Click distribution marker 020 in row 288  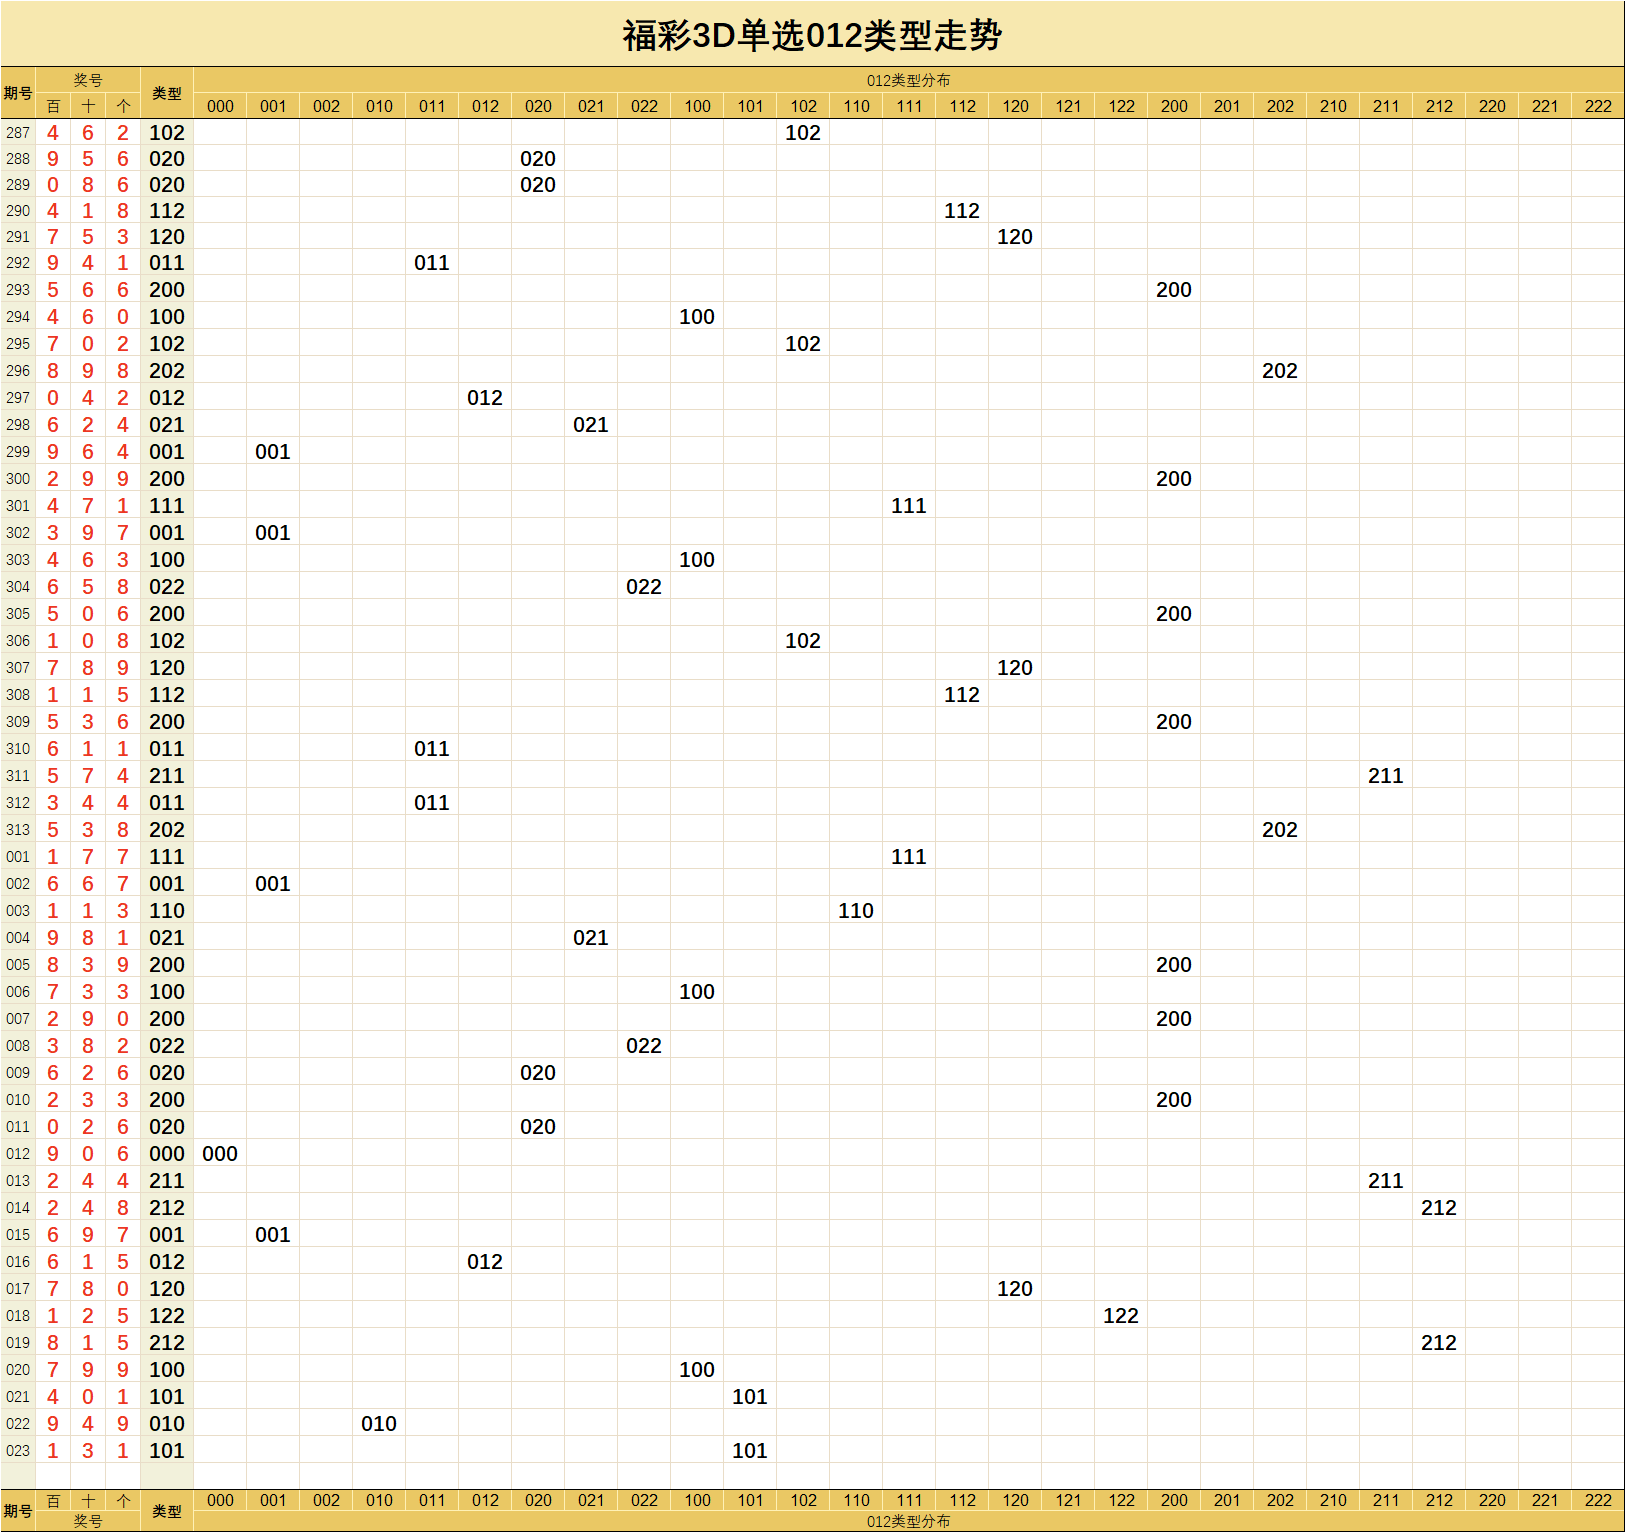538,158
